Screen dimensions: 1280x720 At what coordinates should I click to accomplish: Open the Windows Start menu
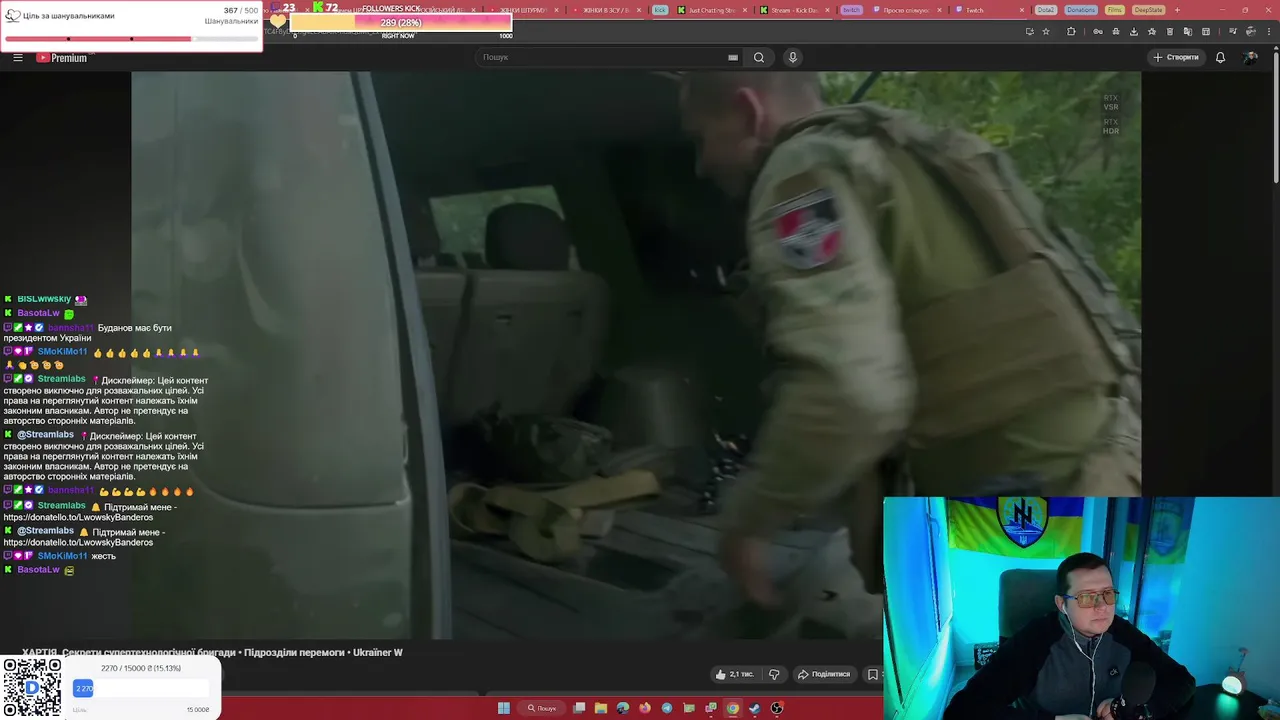(503, 708)
